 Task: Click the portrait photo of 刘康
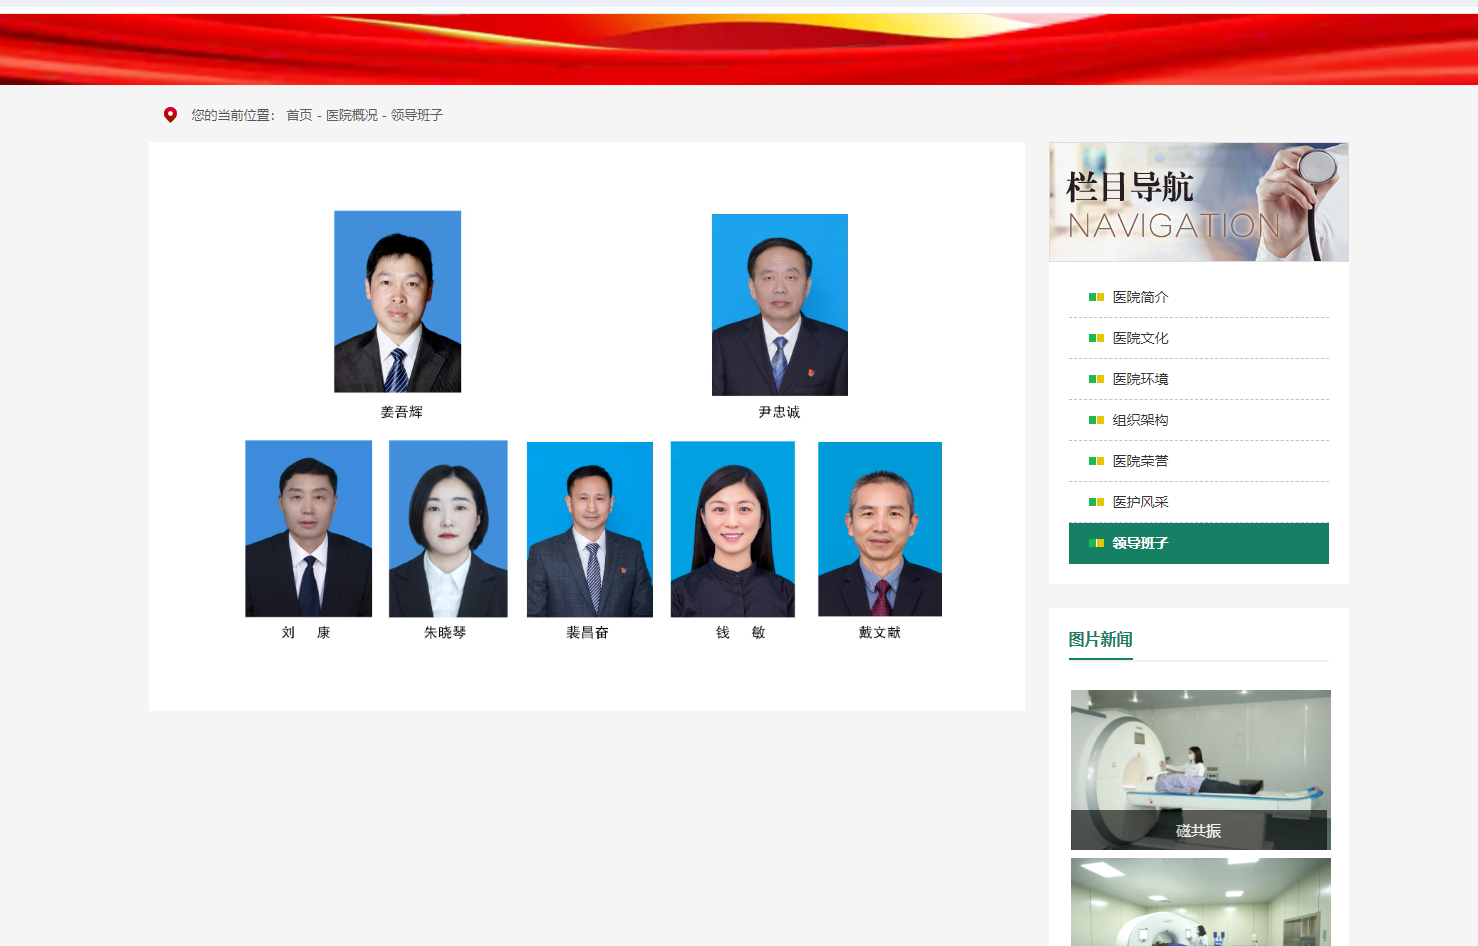[x=308, y=529]
